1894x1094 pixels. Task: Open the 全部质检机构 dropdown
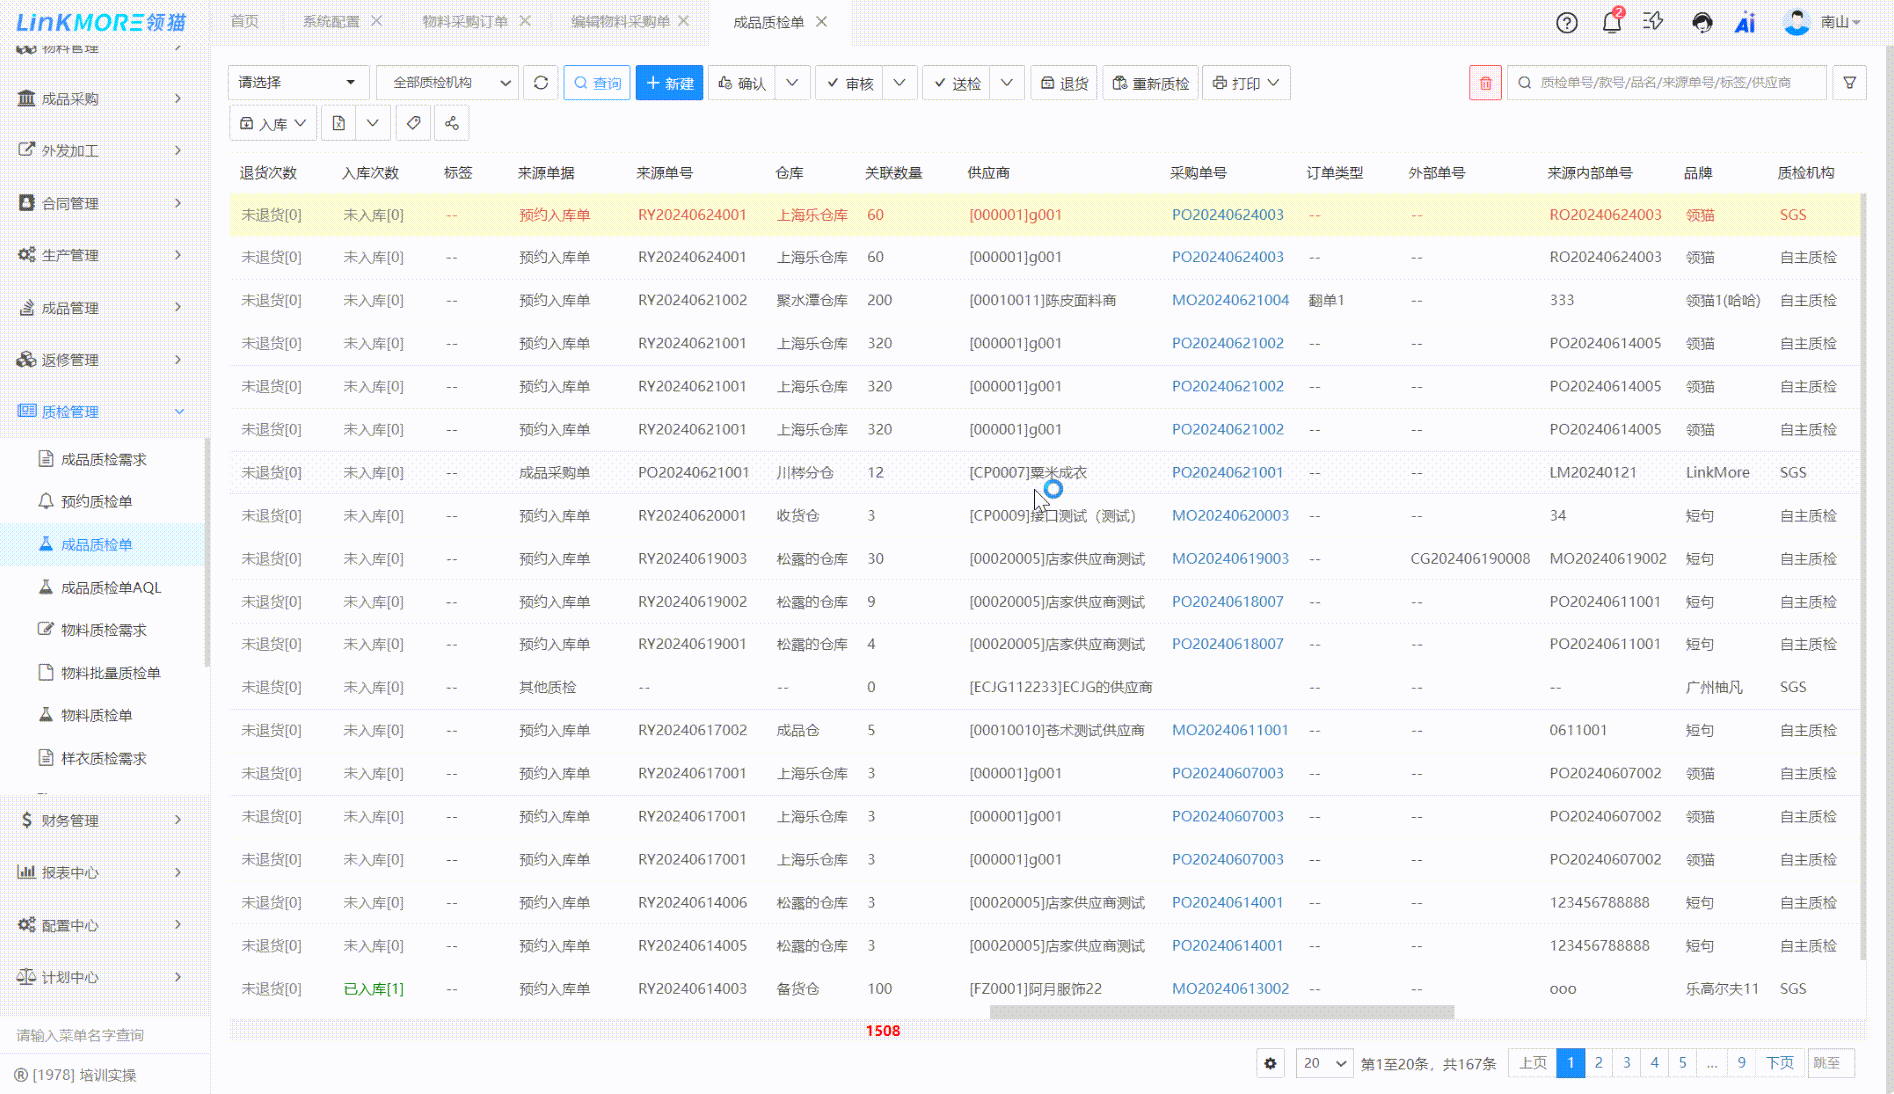pyautogui.click(x=449, y=83)
